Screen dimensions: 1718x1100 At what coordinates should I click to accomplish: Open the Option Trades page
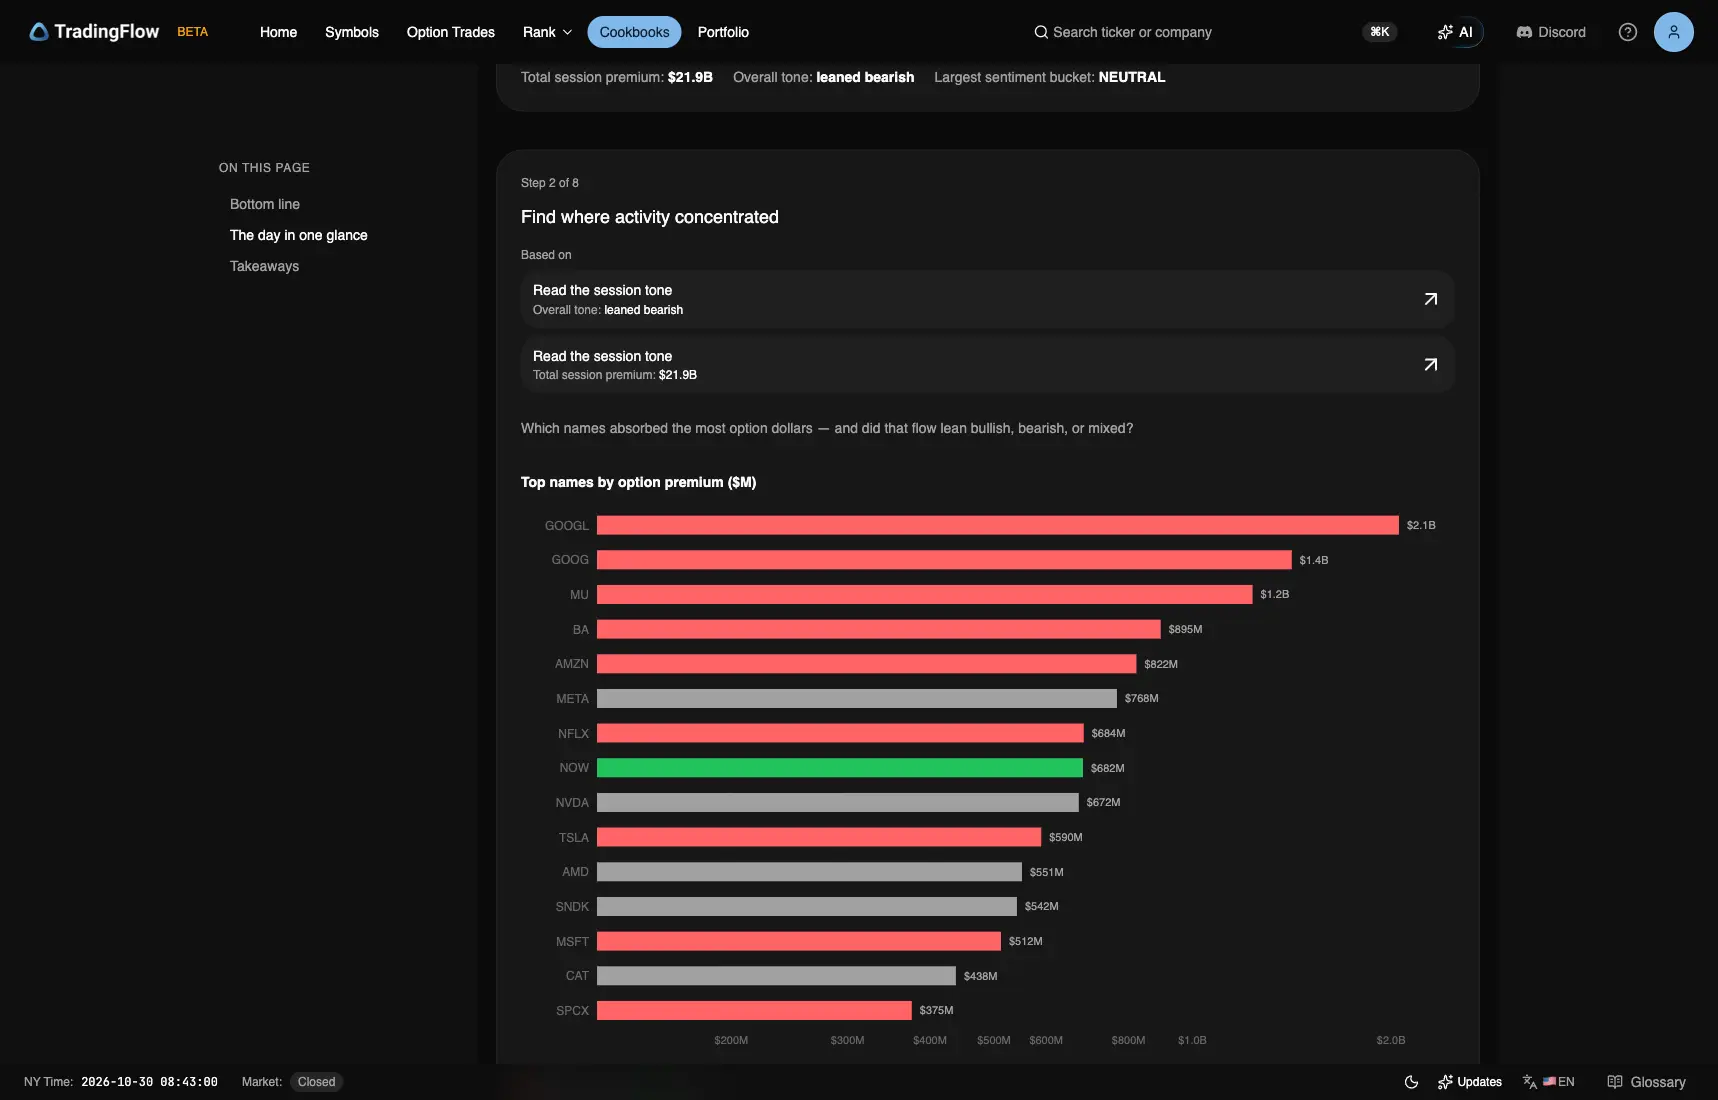tap(451, 32)
